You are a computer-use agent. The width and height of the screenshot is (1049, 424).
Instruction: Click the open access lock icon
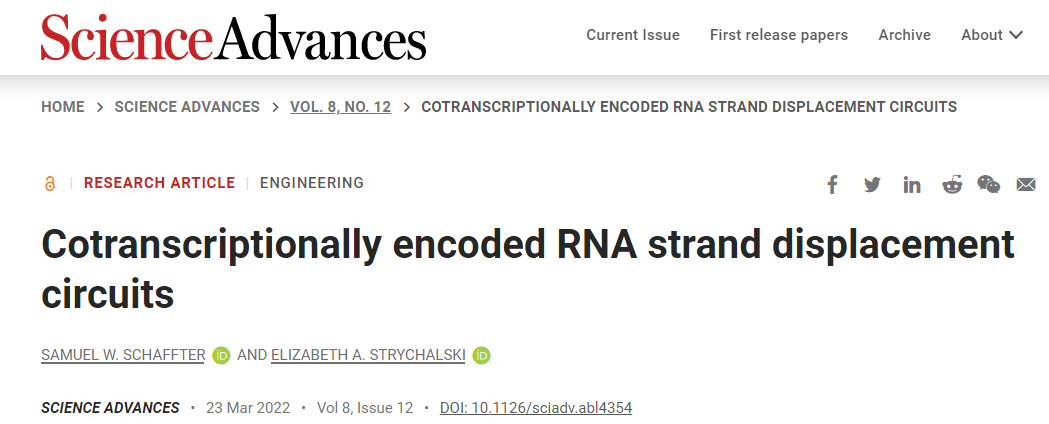(x=50, y=183)
